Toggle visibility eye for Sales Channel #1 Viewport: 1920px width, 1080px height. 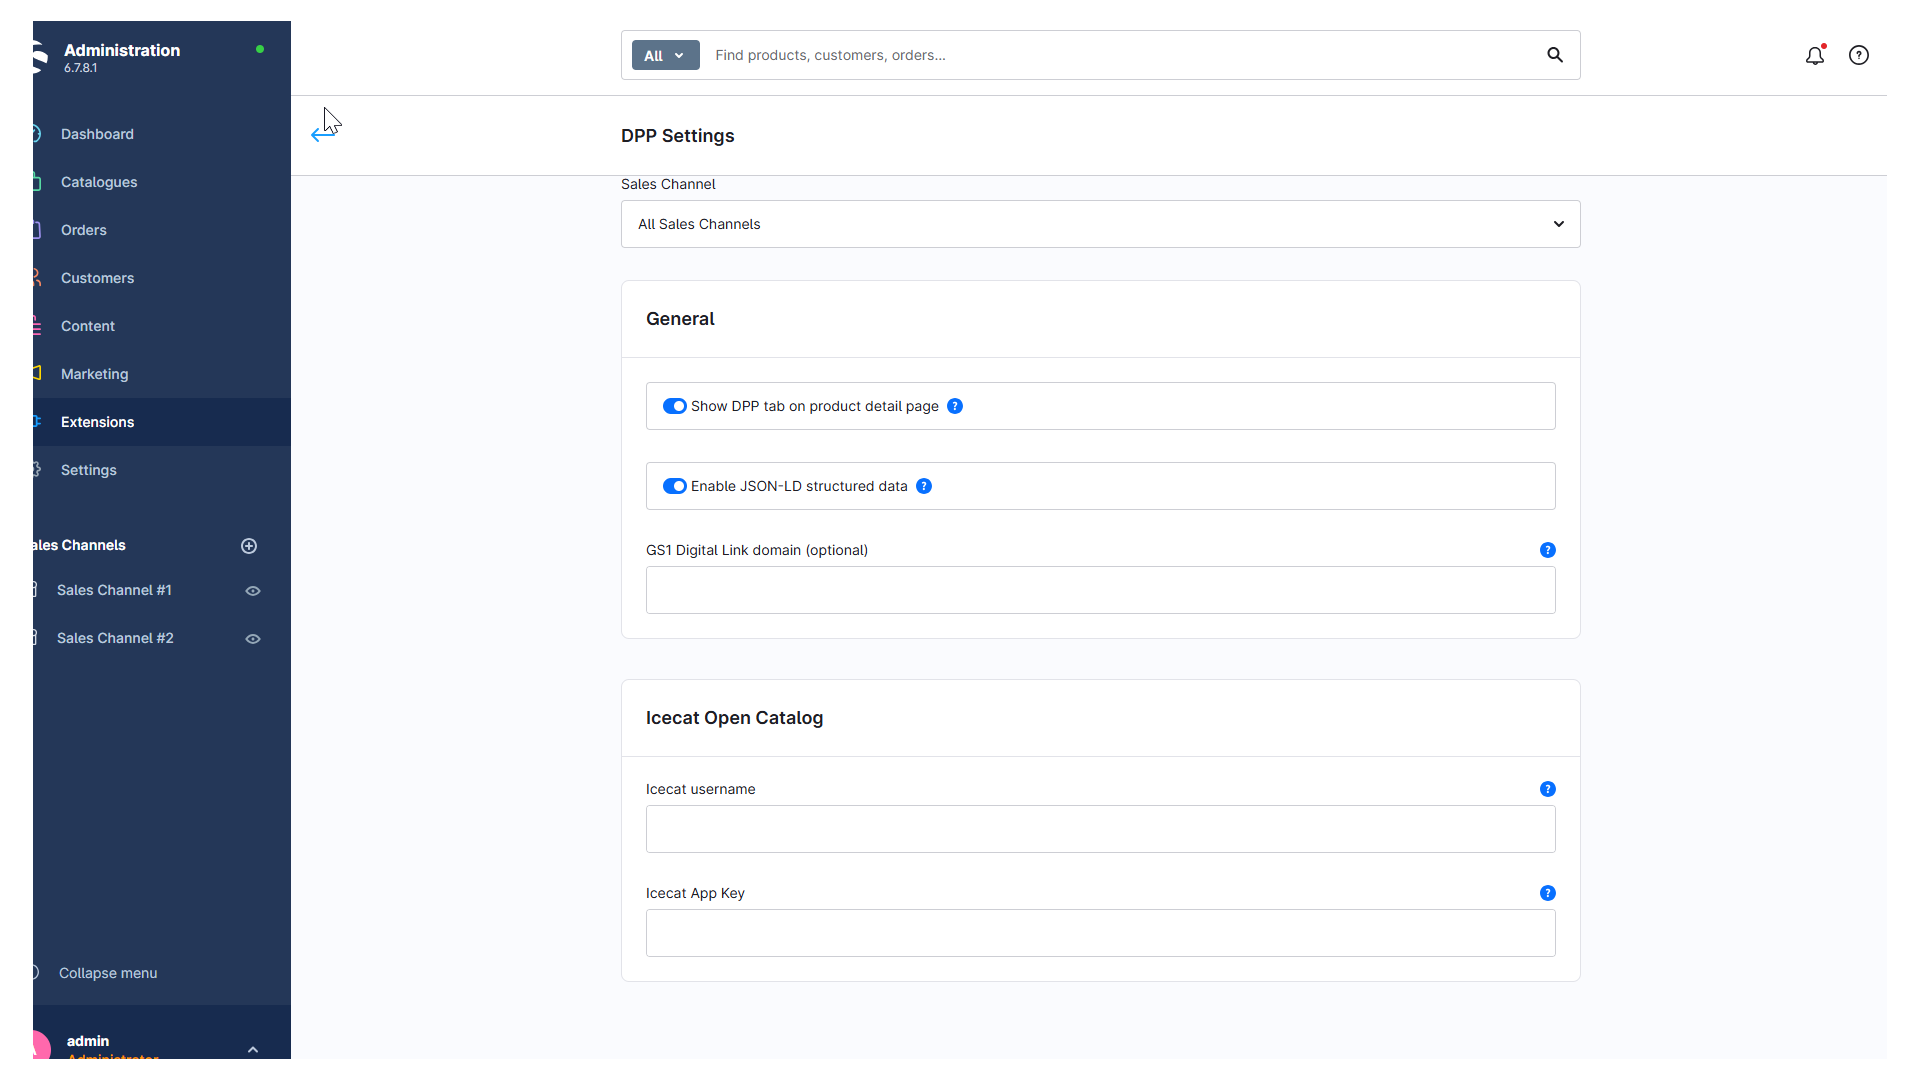pos(253,591)
